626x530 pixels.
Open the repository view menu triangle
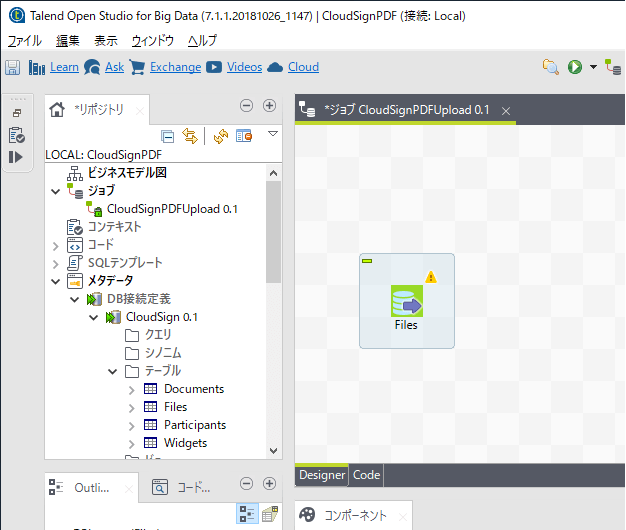[273, 134]
